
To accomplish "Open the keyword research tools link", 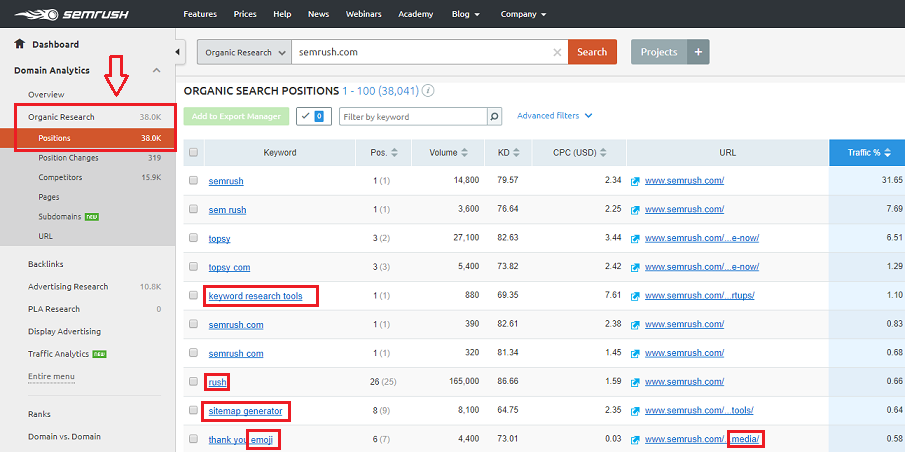I will [x=255, y=296].
